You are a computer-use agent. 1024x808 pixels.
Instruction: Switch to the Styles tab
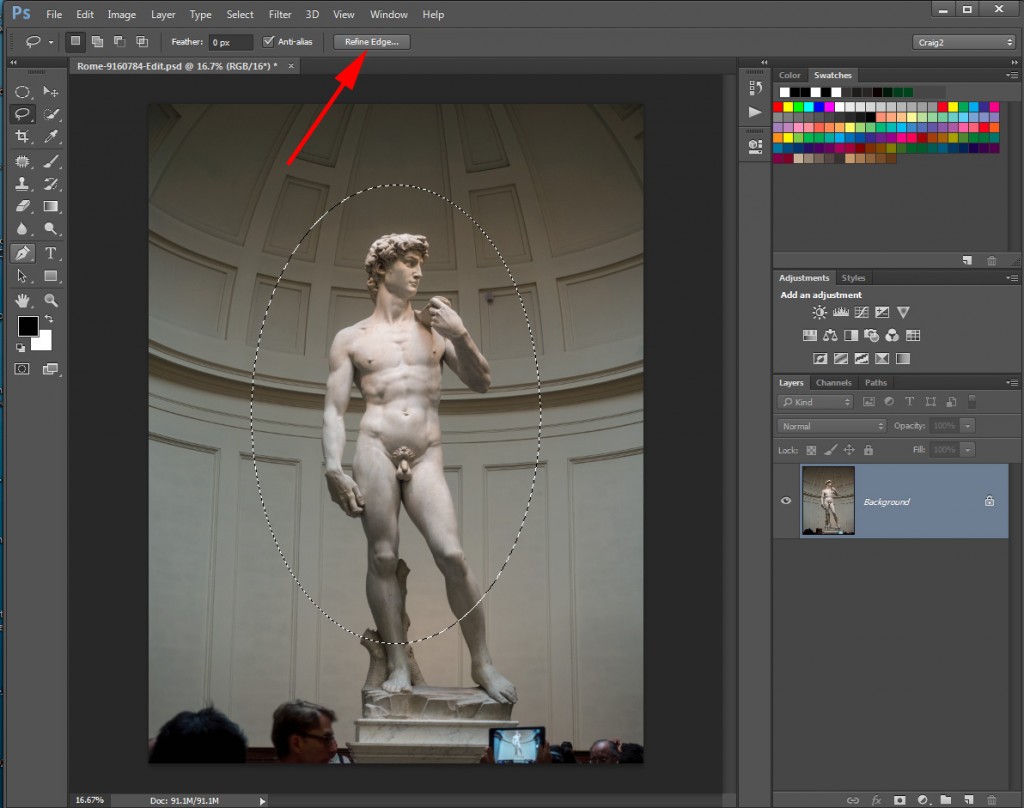pos(853,278)
